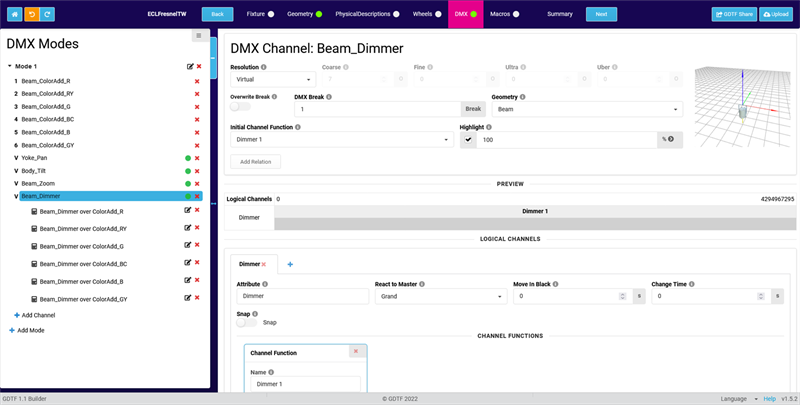The width and height of the screenshot is (800, 405).
Task: Click the Undo arrow icon
Action: tap(31, 14)
